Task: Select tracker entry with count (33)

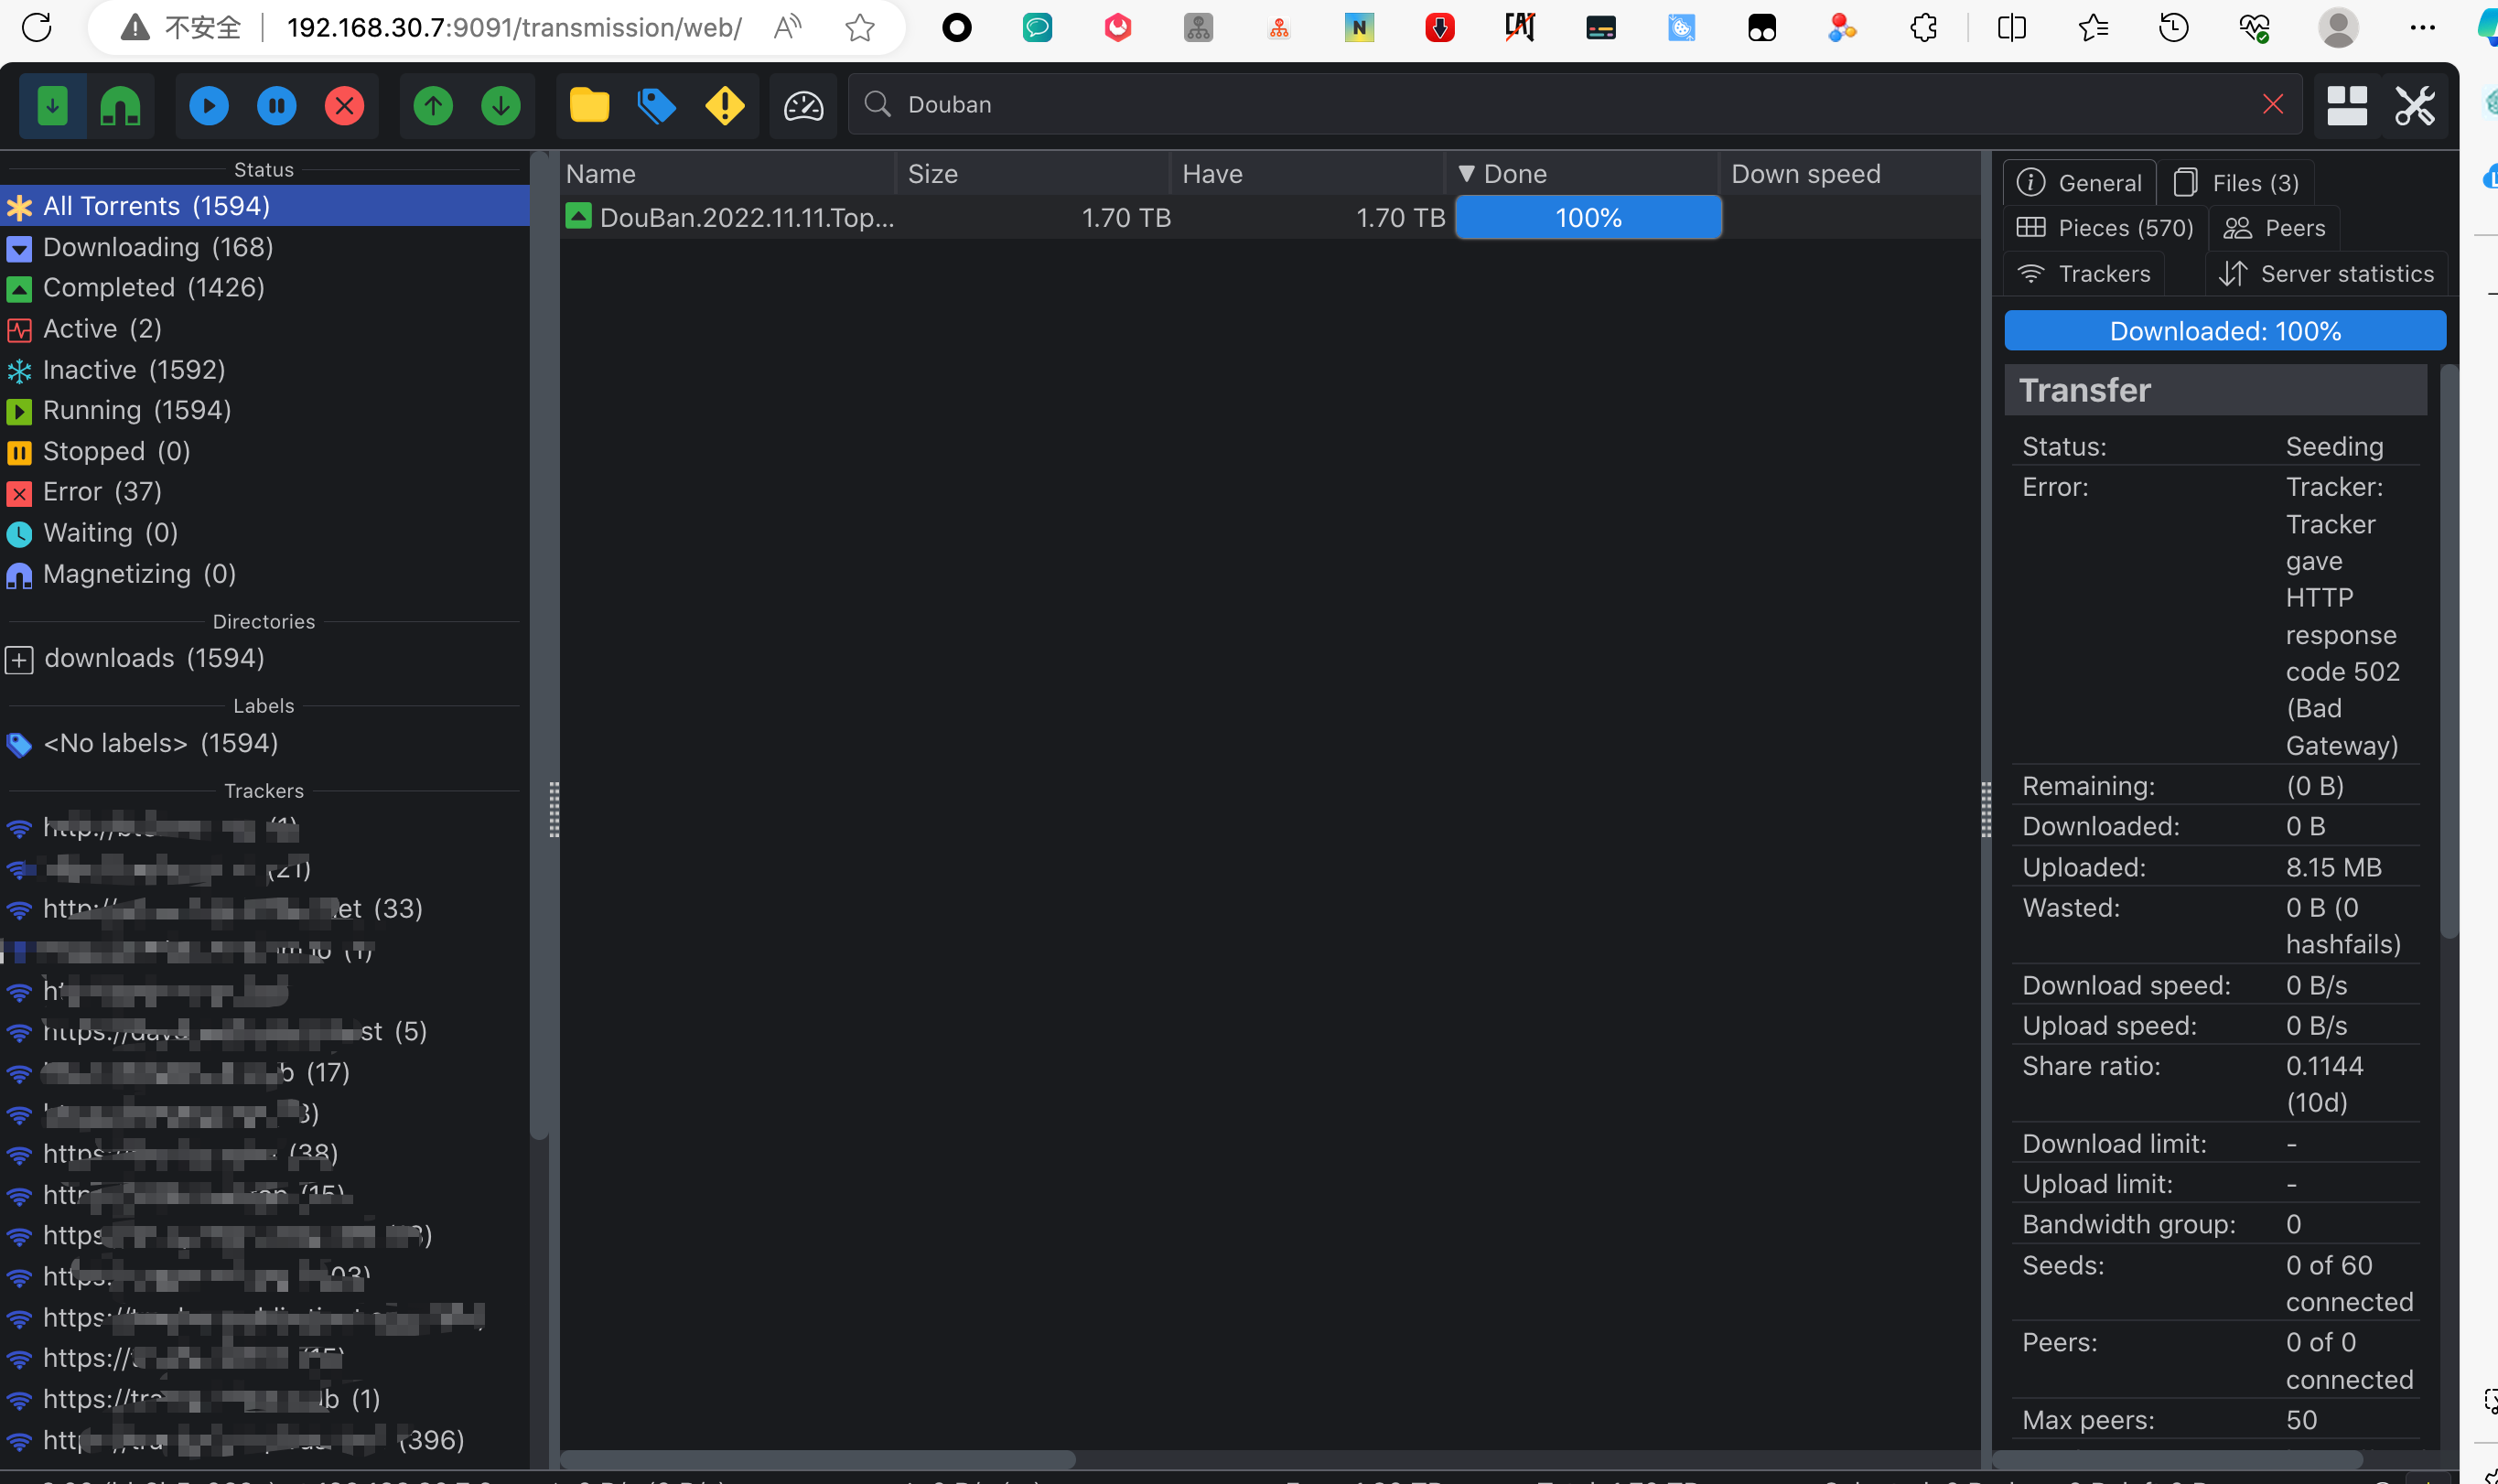Action: point(264,909)
